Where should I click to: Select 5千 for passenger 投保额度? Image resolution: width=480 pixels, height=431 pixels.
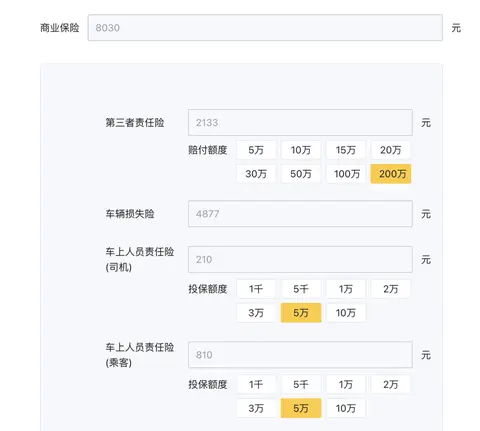(301, 384)
